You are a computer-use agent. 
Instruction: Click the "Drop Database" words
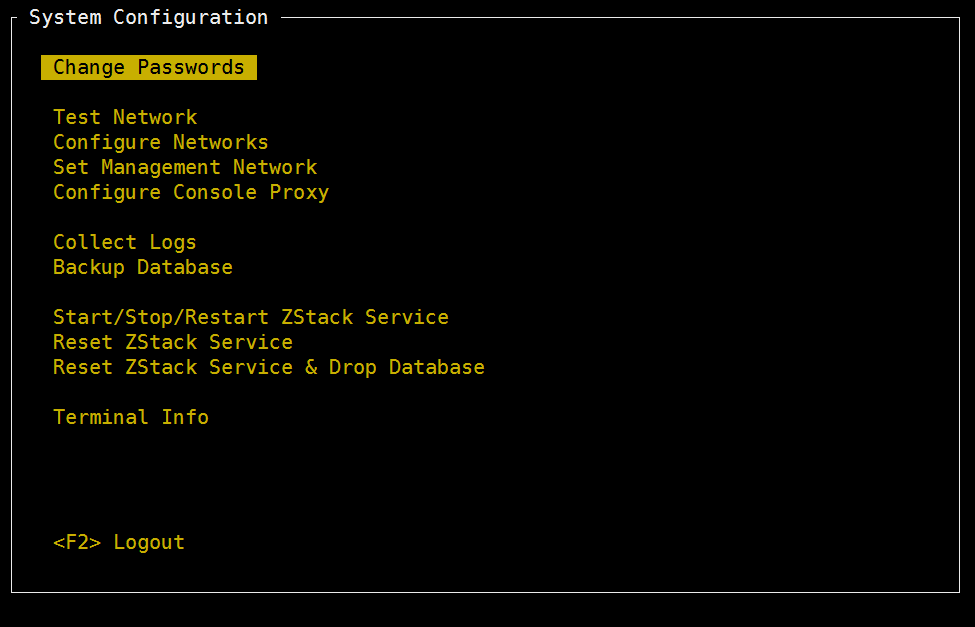[407, 367]
